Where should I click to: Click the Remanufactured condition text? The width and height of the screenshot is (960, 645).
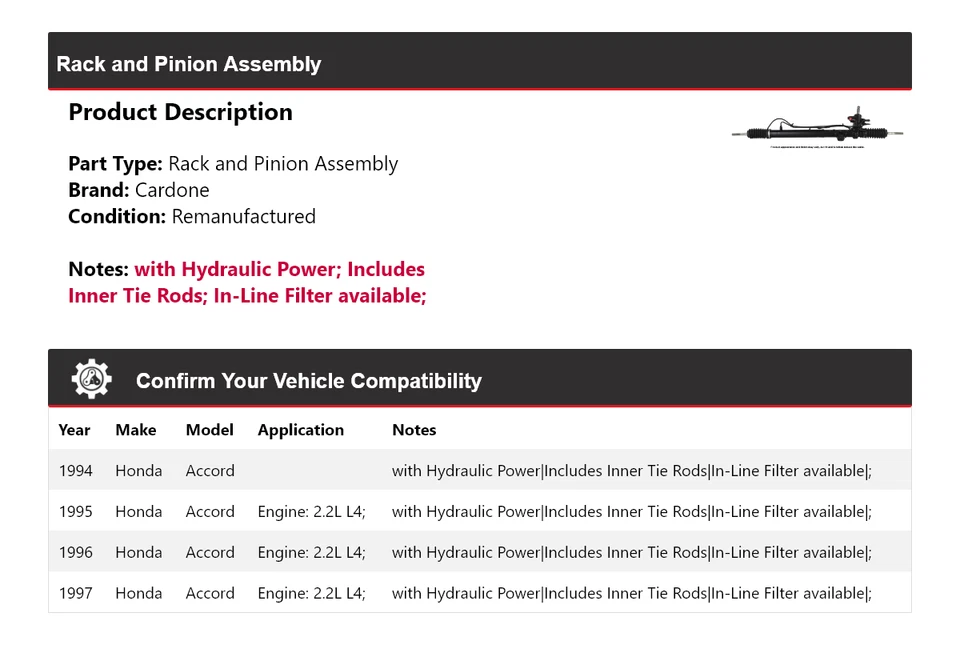click(x=243, y=216)
